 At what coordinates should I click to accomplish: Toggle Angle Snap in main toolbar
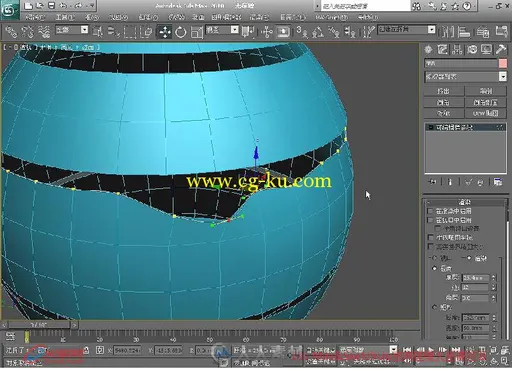317,32
